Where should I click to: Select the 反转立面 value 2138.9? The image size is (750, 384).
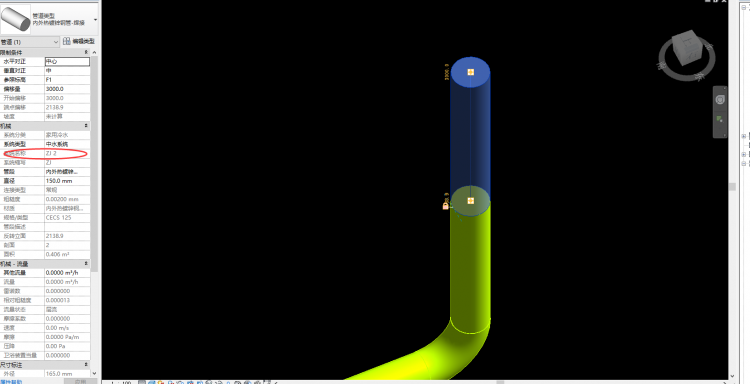[67, 236]
